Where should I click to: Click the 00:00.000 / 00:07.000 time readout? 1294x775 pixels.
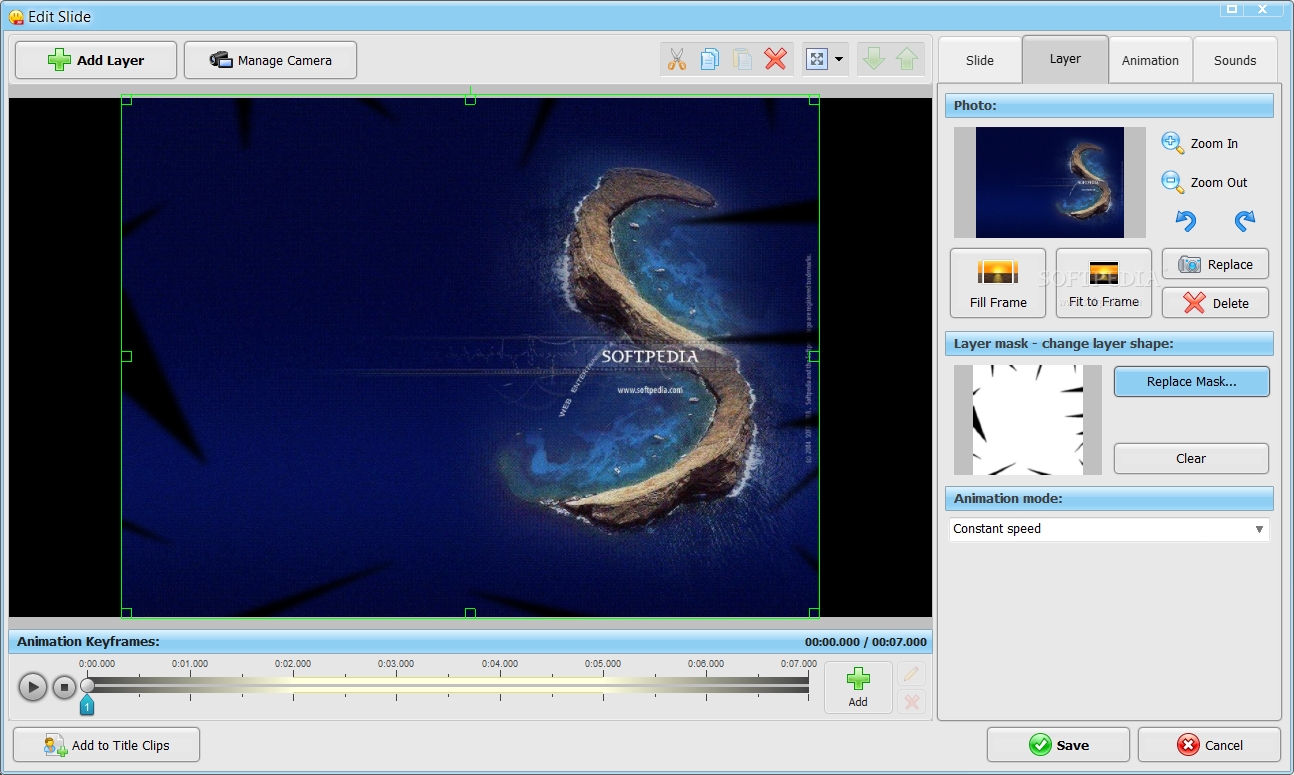pyautogui.click(x=866, y=642)
